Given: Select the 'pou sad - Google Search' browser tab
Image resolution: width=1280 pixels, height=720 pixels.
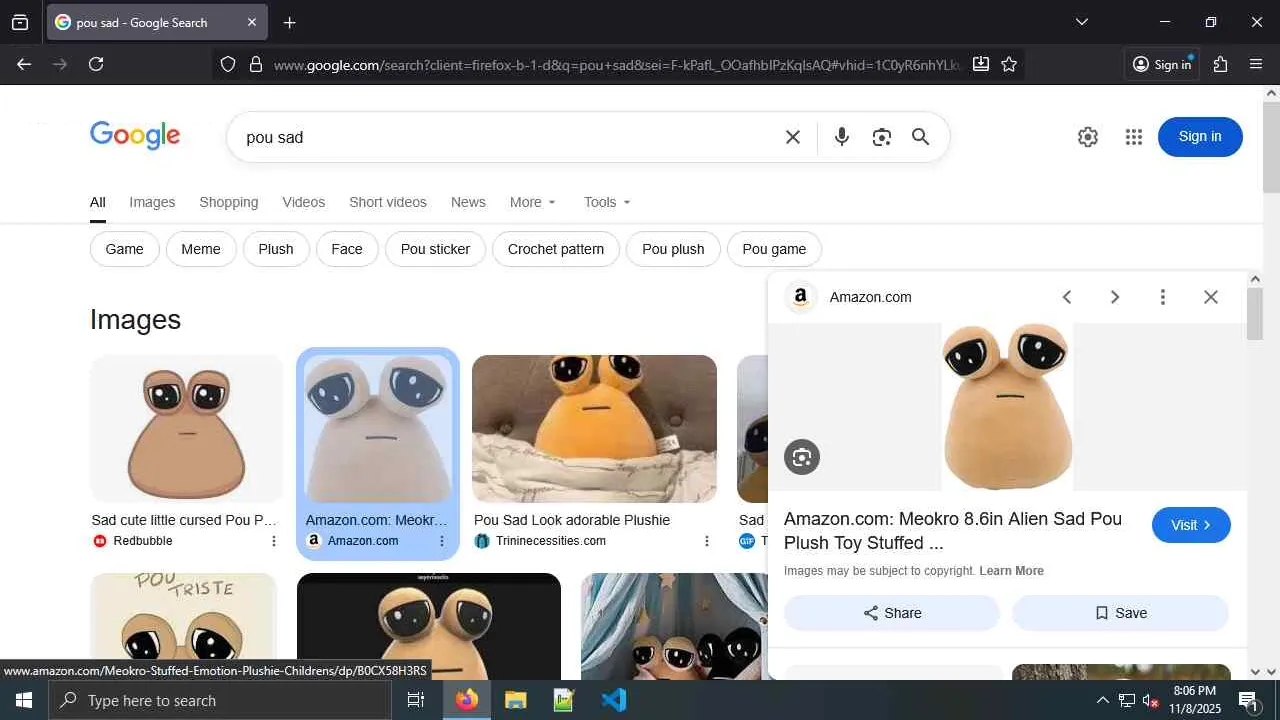Looking at the screenshot, I should (x=156, y=22).
